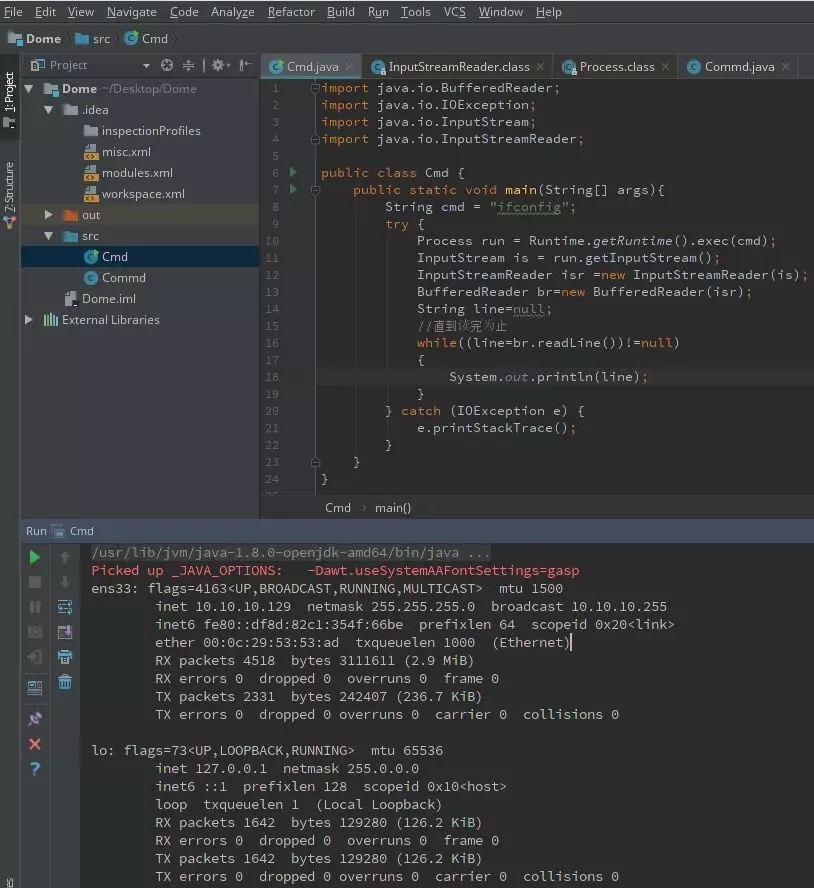Expand External Libraries node
This screenshot has height=888, width=814.
(x=29, y=319)
